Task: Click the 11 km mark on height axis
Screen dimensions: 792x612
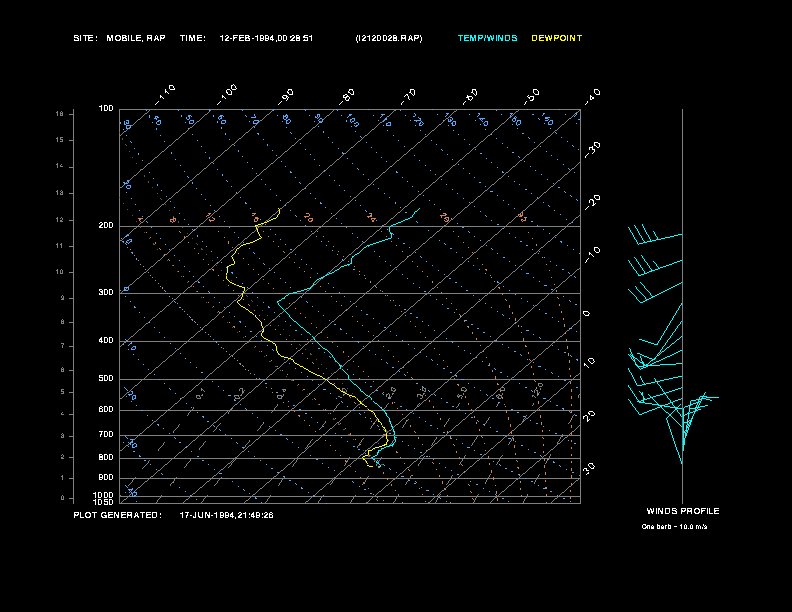Action: coord(60,246)
